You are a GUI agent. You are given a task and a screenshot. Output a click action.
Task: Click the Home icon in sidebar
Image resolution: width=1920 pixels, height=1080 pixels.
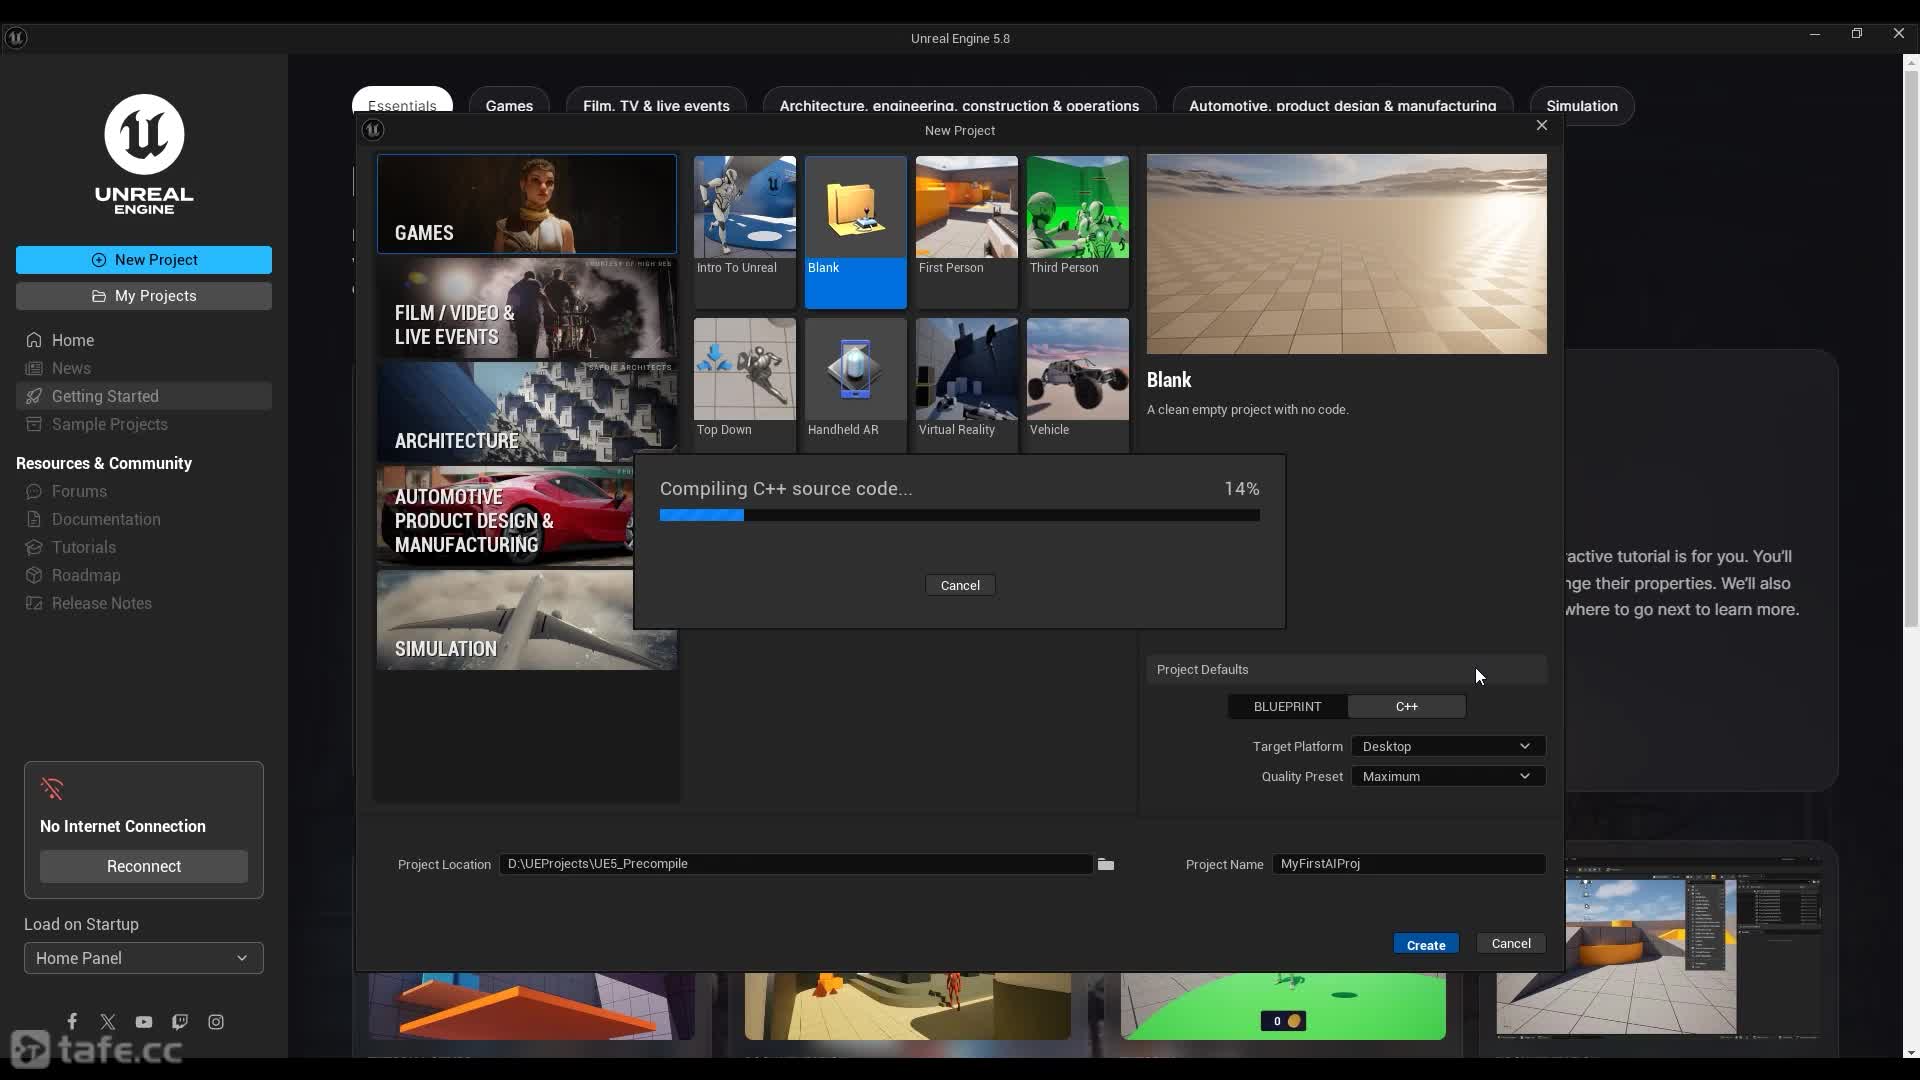(34, 340)
